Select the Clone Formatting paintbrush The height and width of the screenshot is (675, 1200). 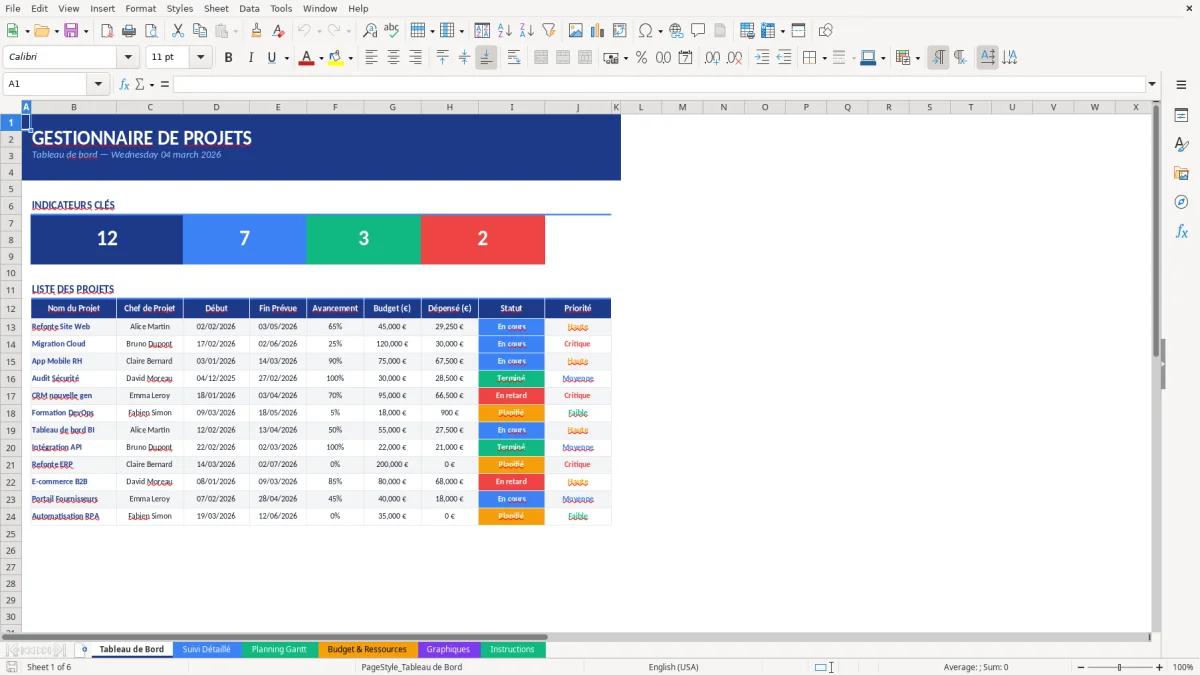coord(256,31)
